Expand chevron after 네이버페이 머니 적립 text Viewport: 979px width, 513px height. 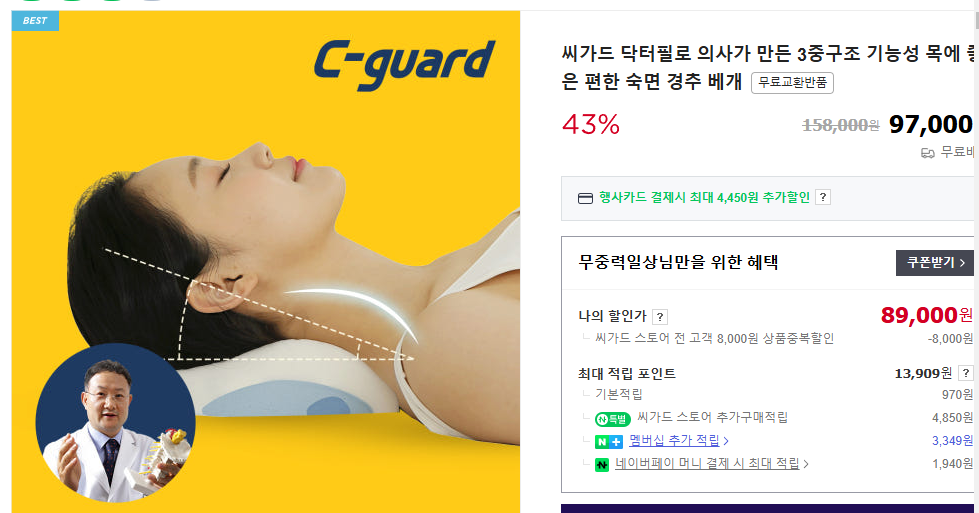pos(806,464)
